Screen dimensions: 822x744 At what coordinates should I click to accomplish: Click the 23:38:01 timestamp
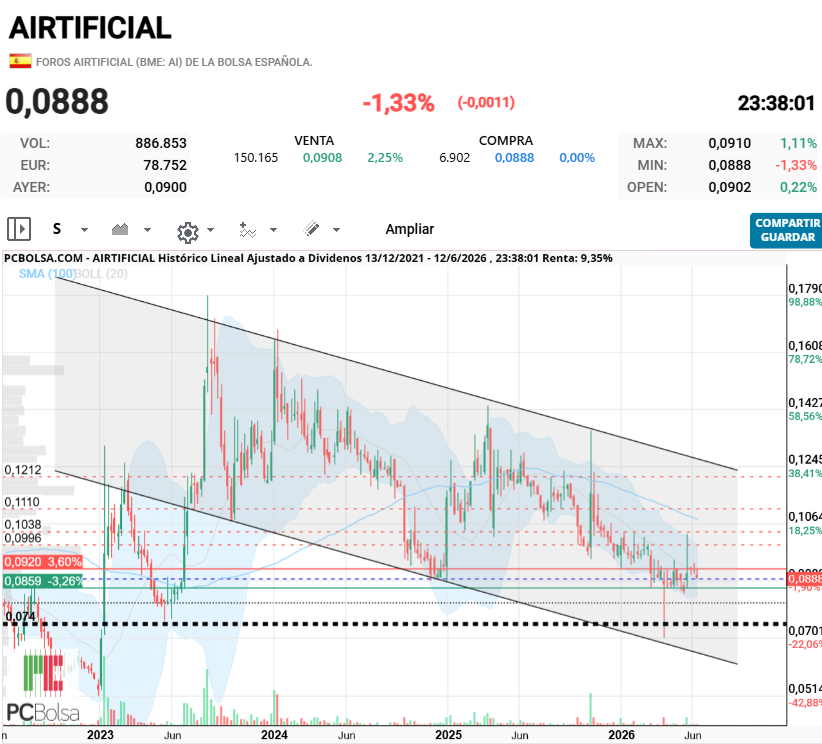(x=776, y=103)
